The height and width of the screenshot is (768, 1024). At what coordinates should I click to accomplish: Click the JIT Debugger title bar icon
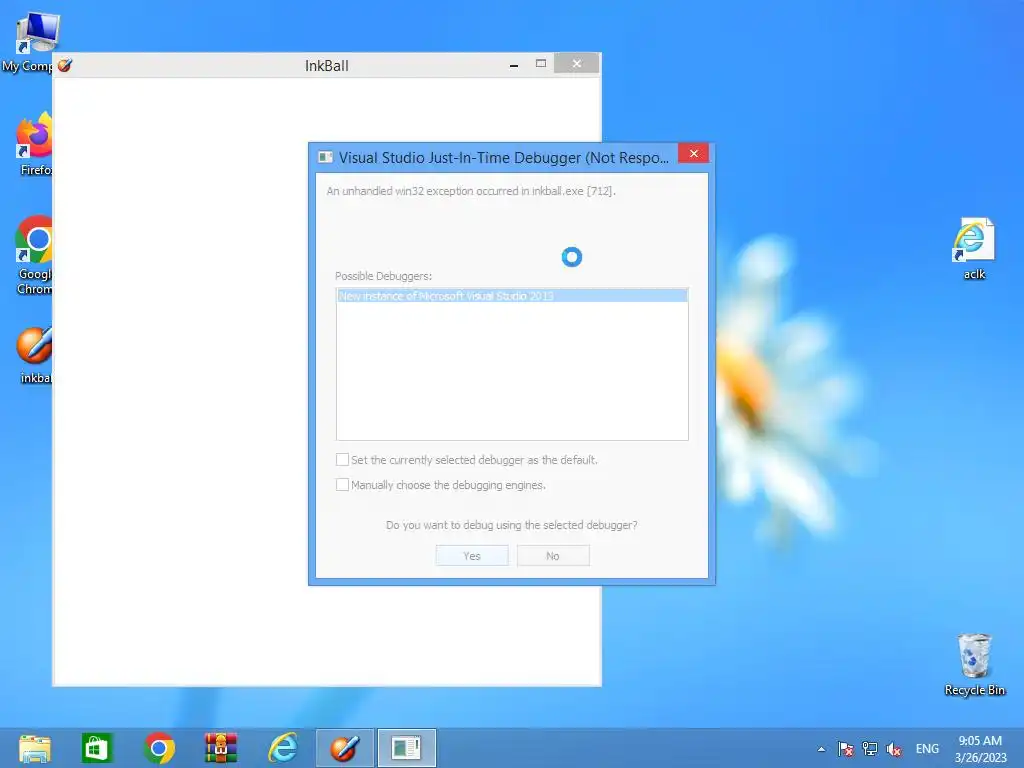tap(325, 157)
